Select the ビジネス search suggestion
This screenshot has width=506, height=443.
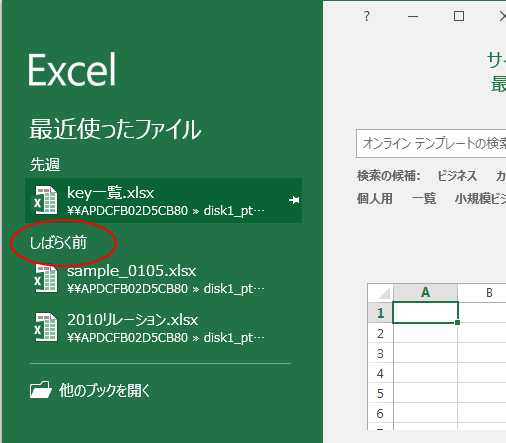coord(457,176)
